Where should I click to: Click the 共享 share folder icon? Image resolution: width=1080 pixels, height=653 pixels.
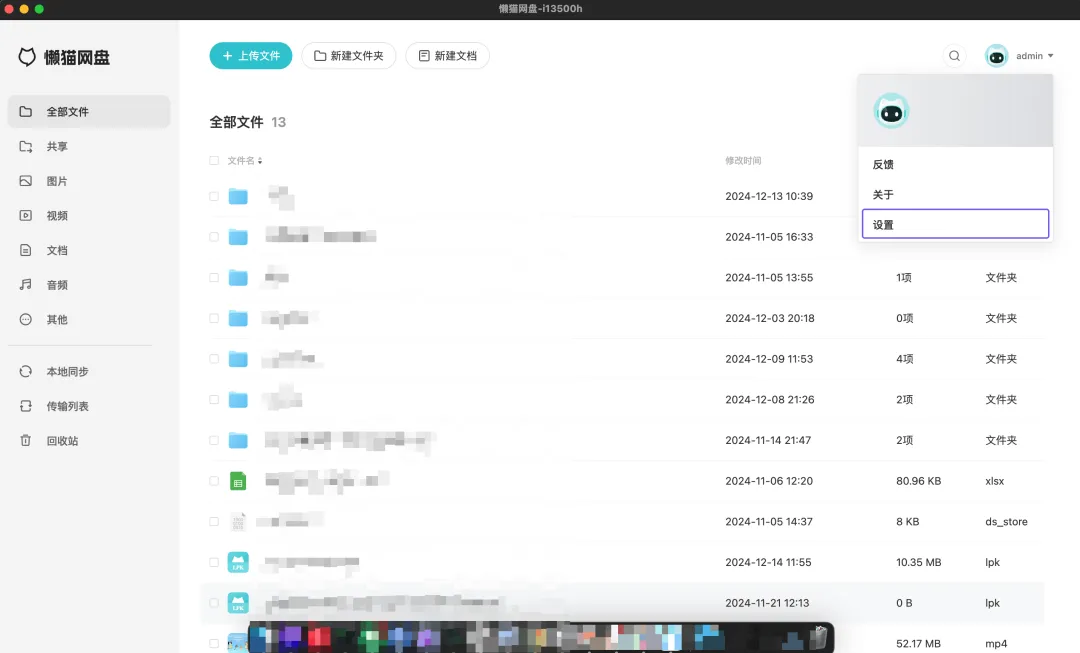(x=25, y=146)
